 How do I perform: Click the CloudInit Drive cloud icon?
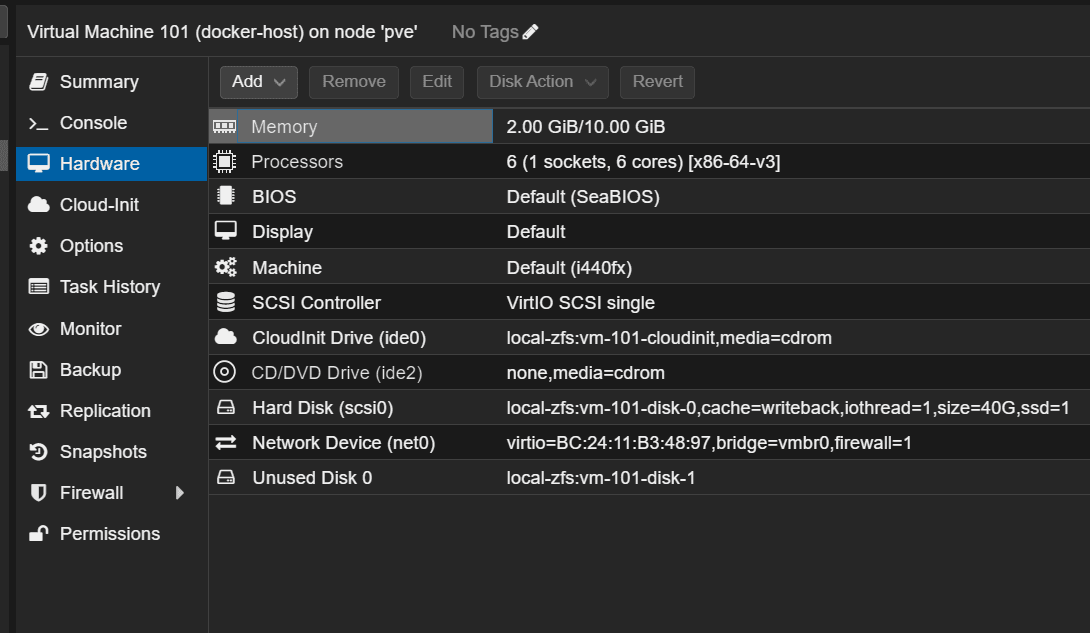pyautogui.click(x=225, y=337)
